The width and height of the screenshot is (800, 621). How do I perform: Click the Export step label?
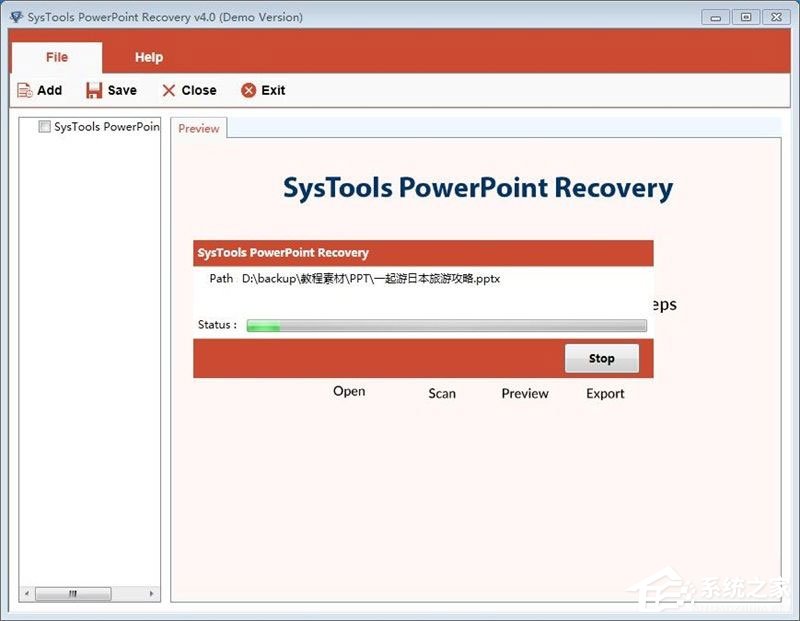604,394
